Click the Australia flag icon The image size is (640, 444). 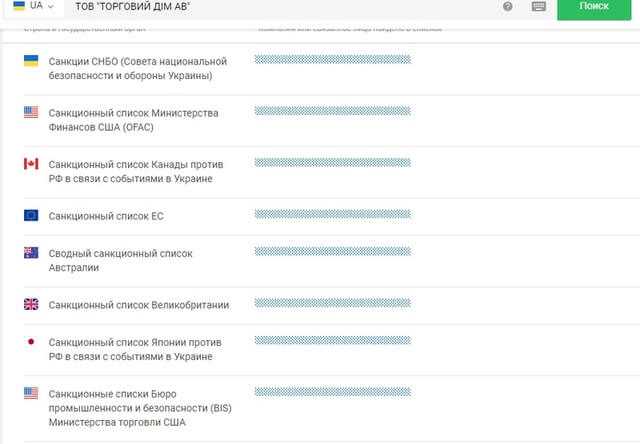[x=31, y=253]
